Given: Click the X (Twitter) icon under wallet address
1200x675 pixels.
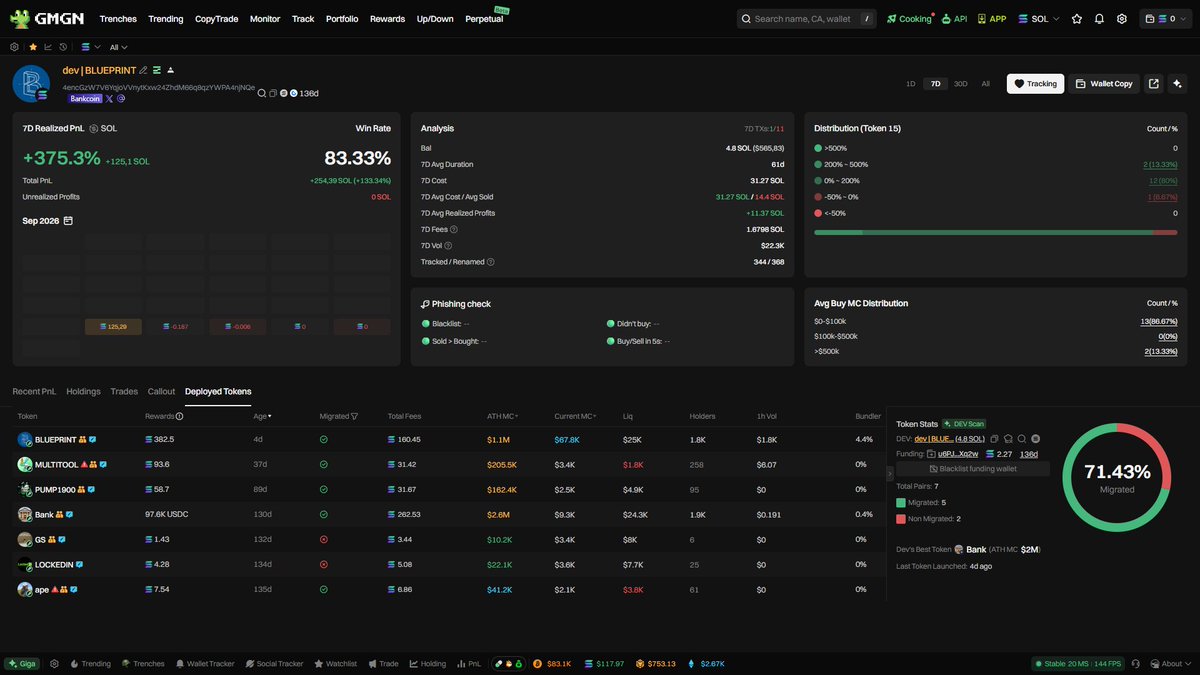Looking at the screenshot, I should tap(109, 98).
